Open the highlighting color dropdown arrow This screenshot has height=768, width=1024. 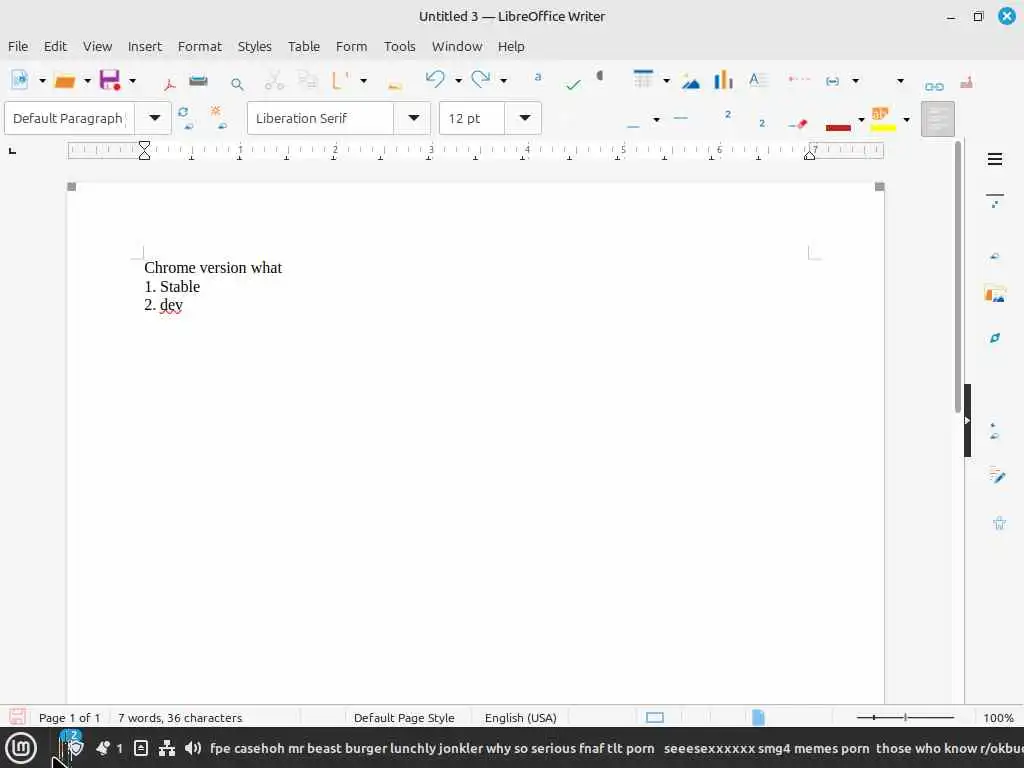click(x=906, y=120)
